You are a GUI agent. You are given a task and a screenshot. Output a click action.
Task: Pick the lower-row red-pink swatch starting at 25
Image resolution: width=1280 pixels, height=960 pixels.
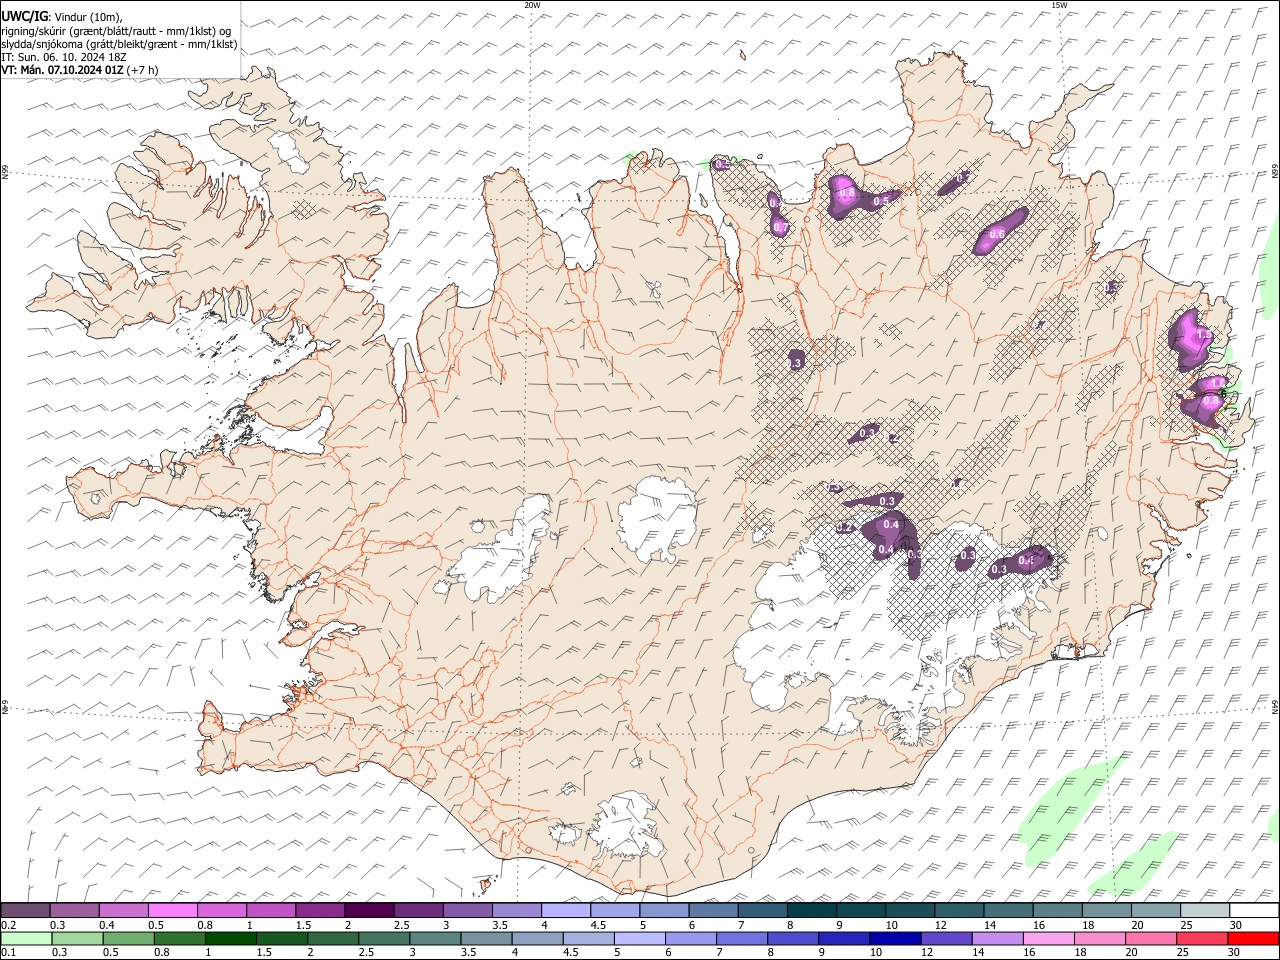1200,938
